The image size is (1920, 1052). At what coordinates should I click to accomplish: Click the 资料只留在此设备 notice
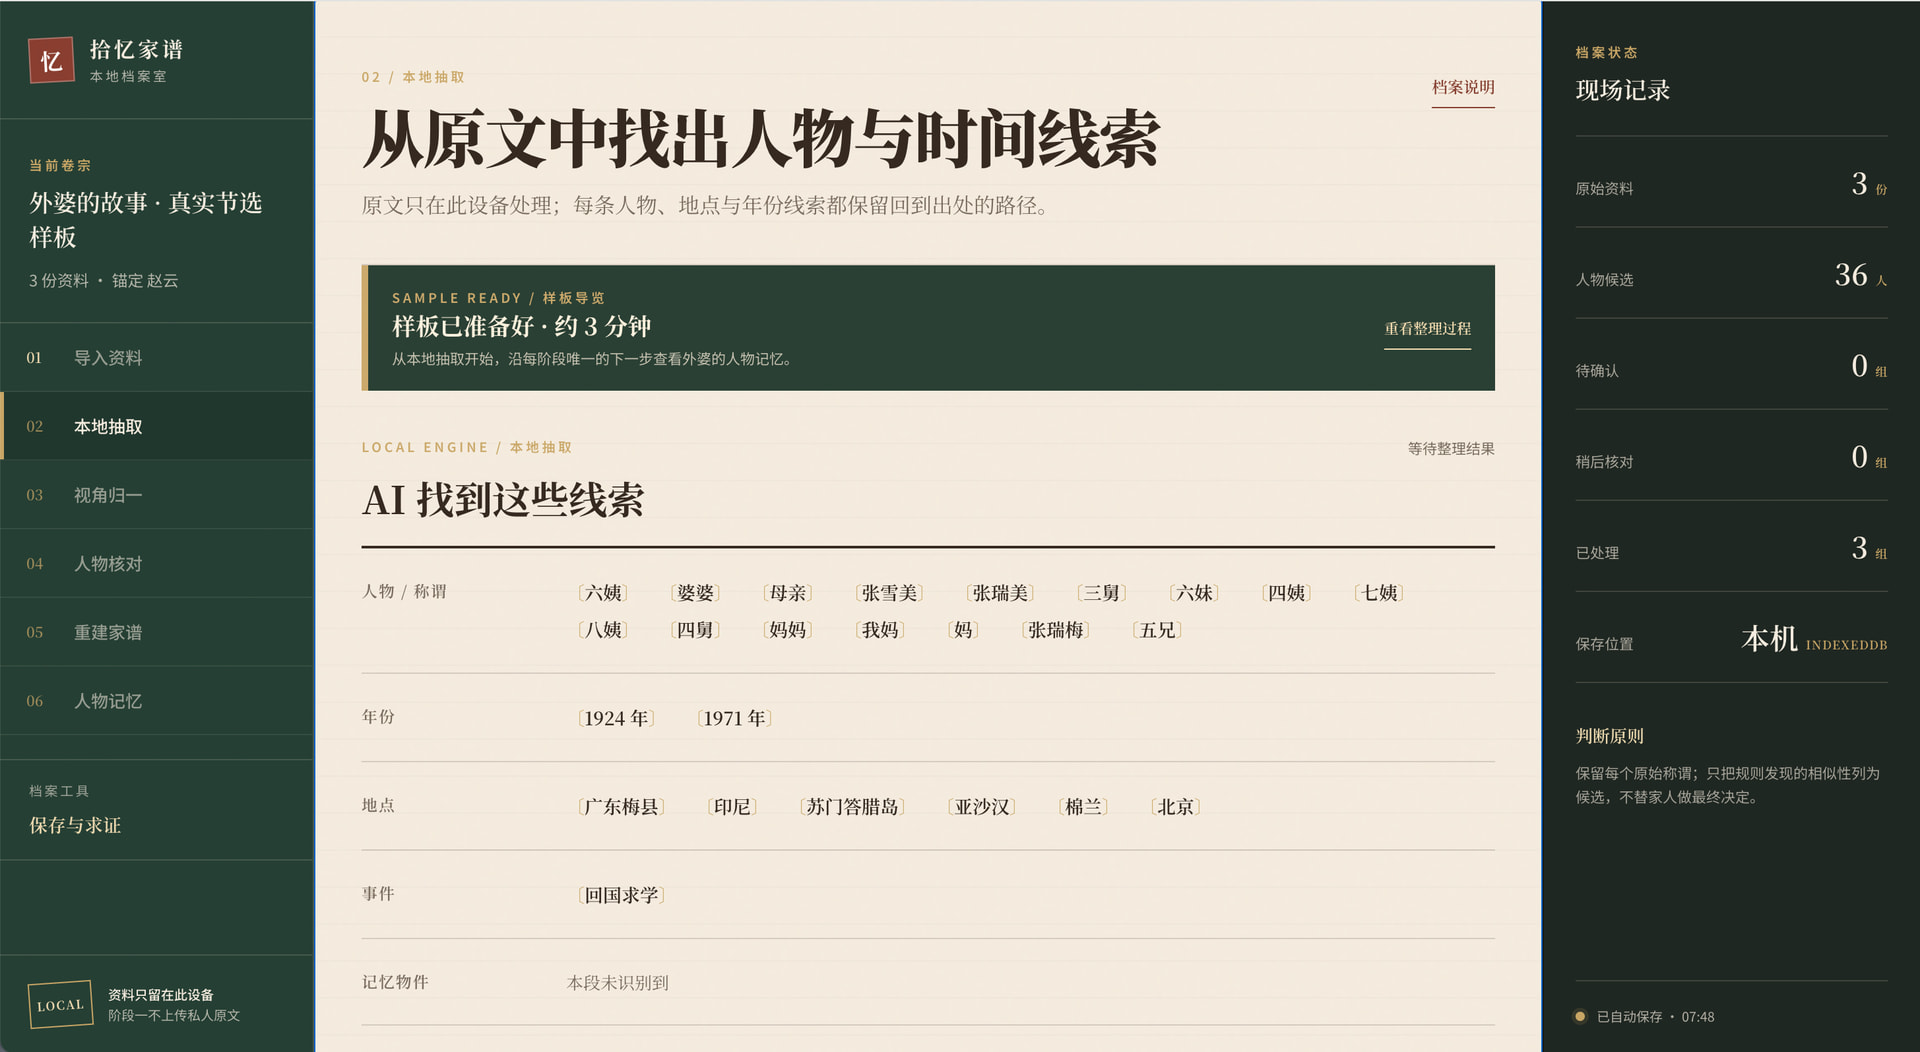tap(160, 995)
